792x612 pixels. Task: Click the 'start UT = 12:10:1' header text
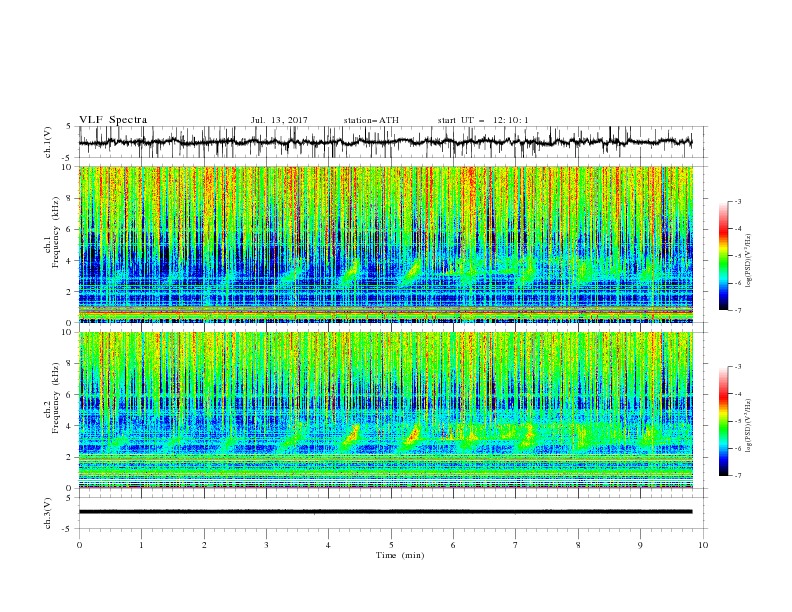click(x=483, y=120)
